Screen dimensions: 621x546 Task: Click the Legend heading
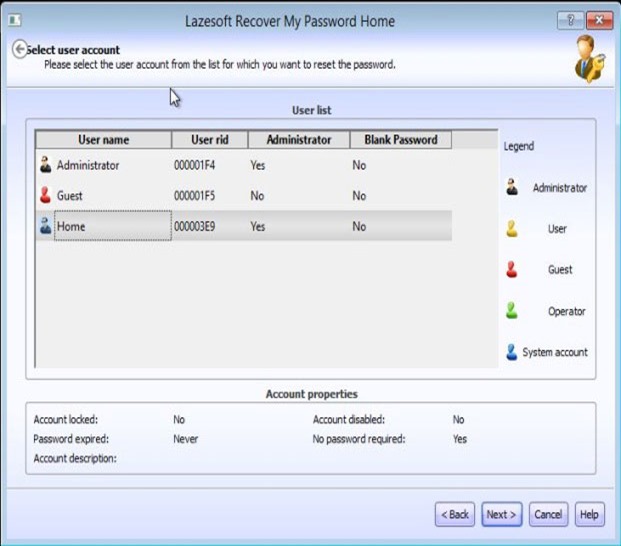[519, 146]
